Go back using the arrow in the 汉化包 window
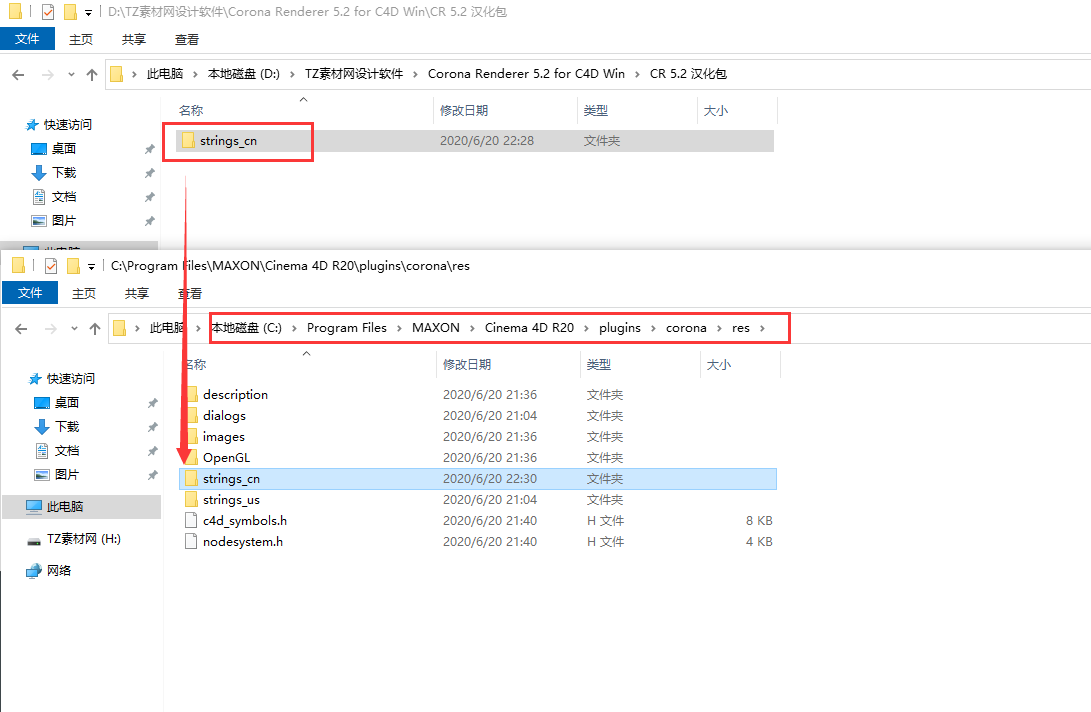Image resolution: width=1091 pixels, height=712 pixels. pyautogui.click(x=18, y=74)
